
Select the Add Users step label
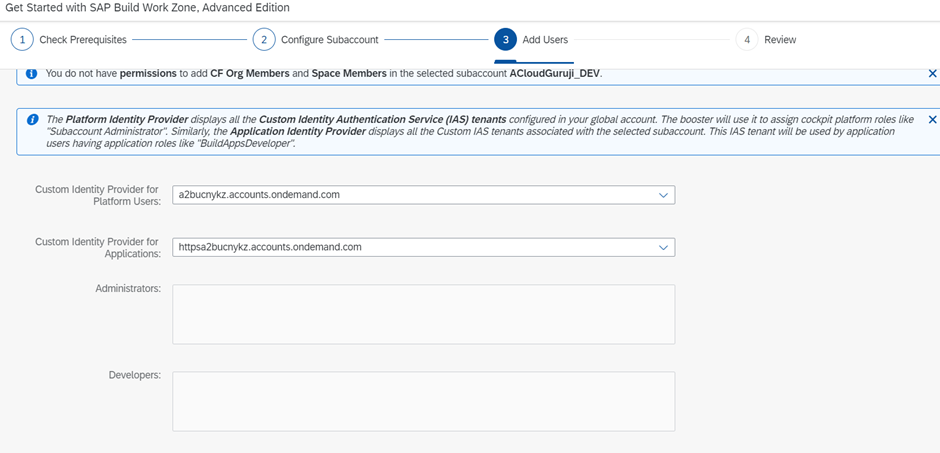click(545, 40)
